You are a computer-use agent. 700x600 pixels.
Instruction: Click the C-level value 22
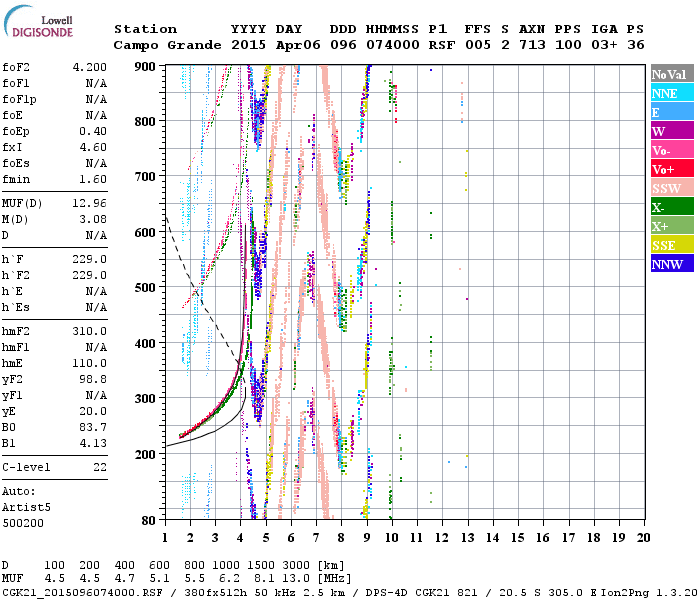tap(100, 467)
